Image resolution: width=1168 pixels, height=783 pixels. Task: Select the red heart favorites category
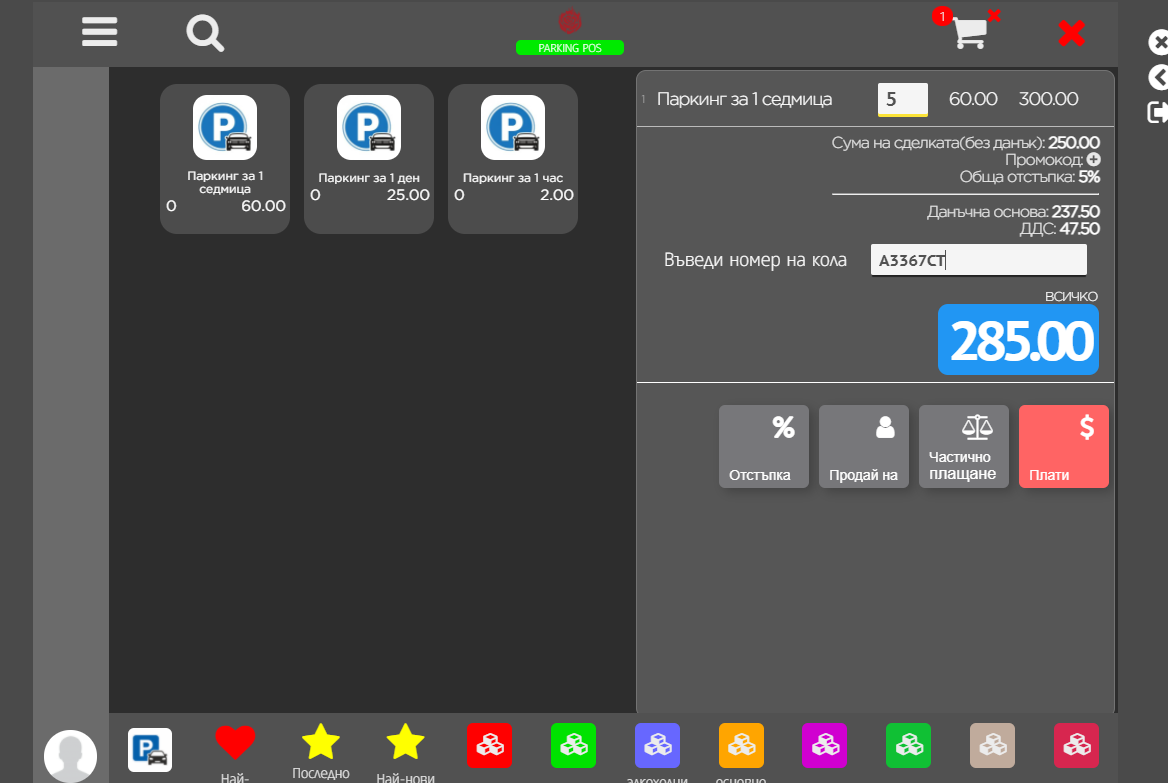236,743
